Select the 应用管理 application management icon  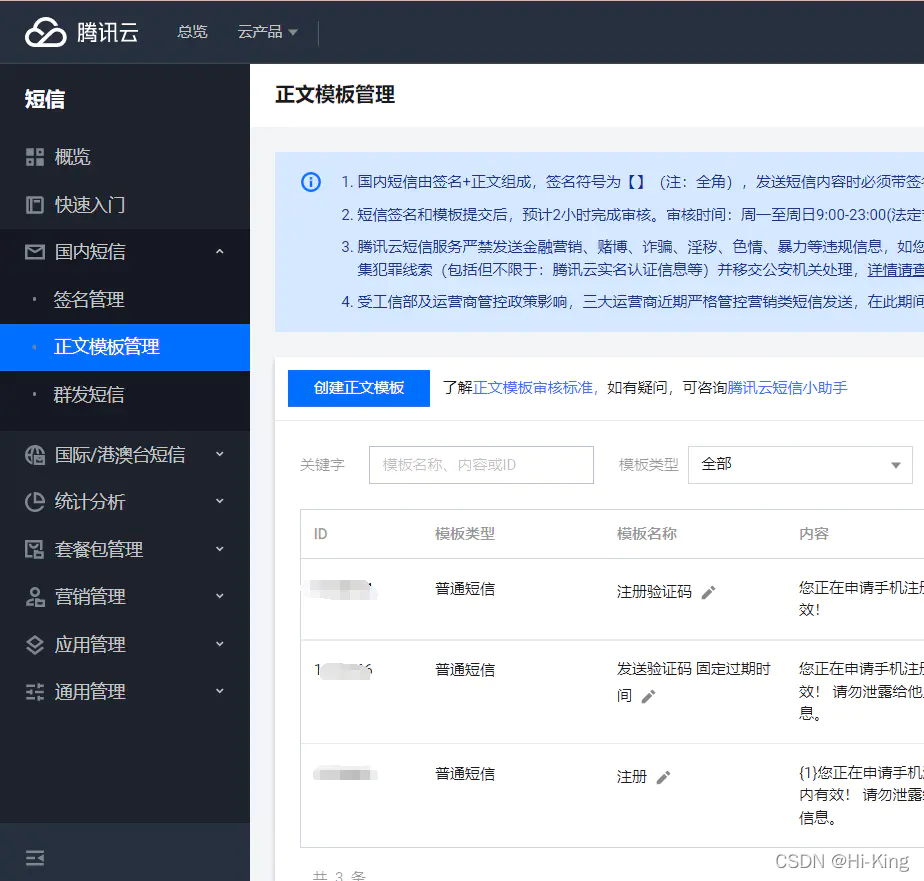tap(34, 644)
